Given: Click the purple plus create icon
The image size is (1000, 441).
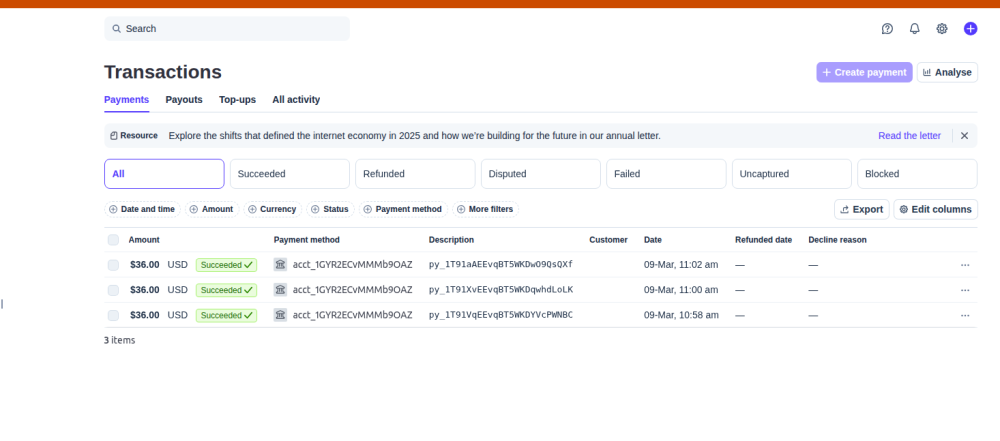Looking at the screenshot, I should 970,29.
